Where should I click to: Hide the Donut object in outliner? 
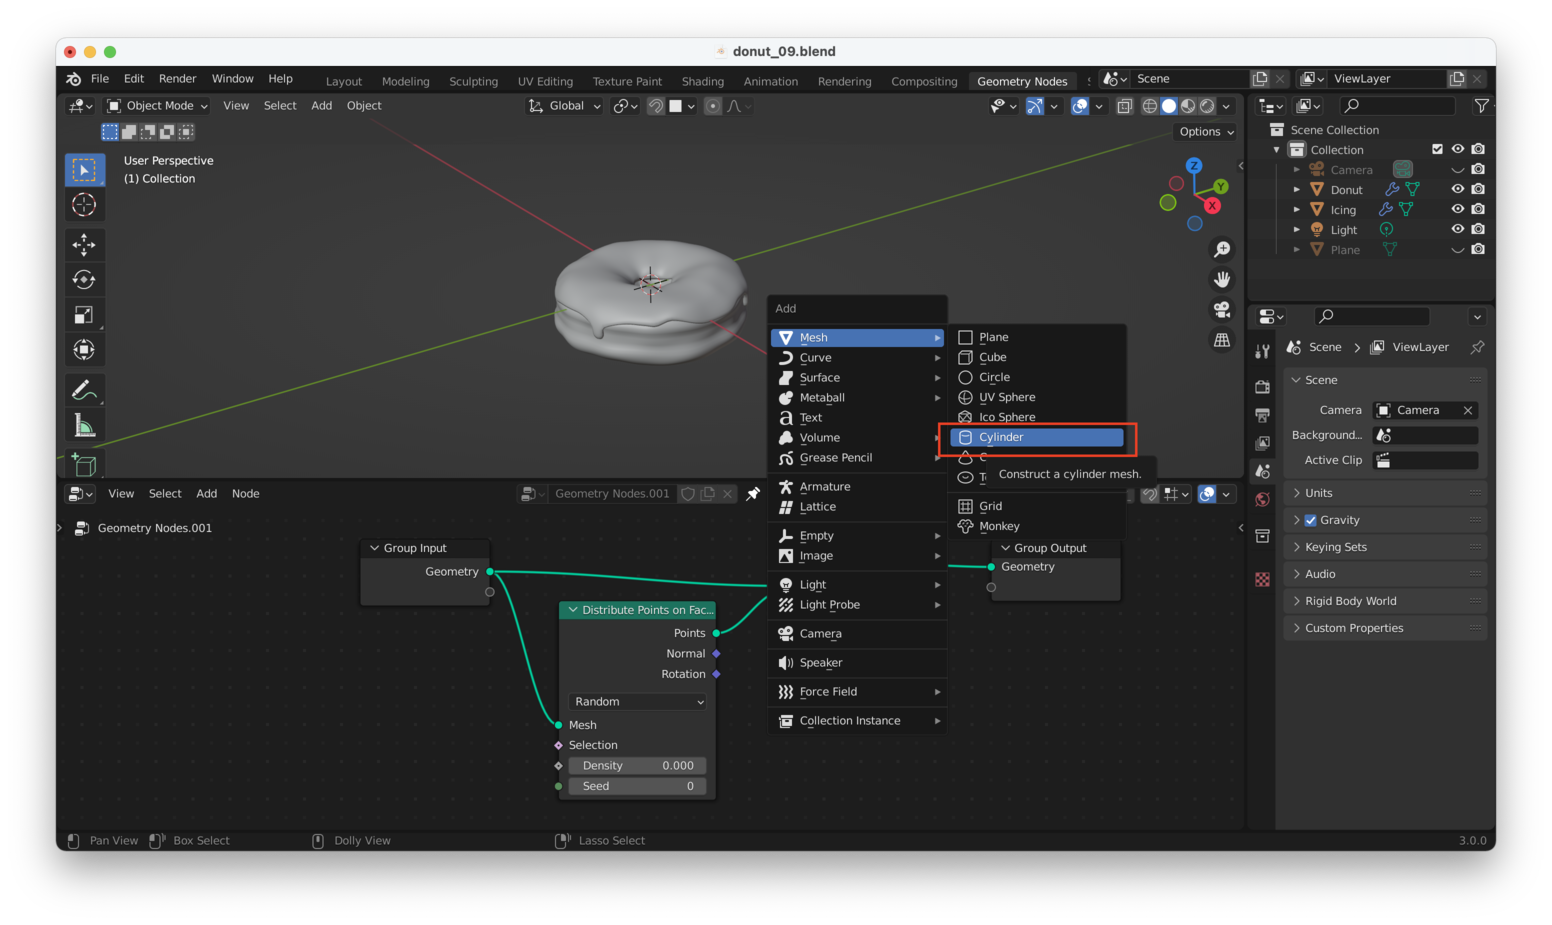click(1457, 189)
